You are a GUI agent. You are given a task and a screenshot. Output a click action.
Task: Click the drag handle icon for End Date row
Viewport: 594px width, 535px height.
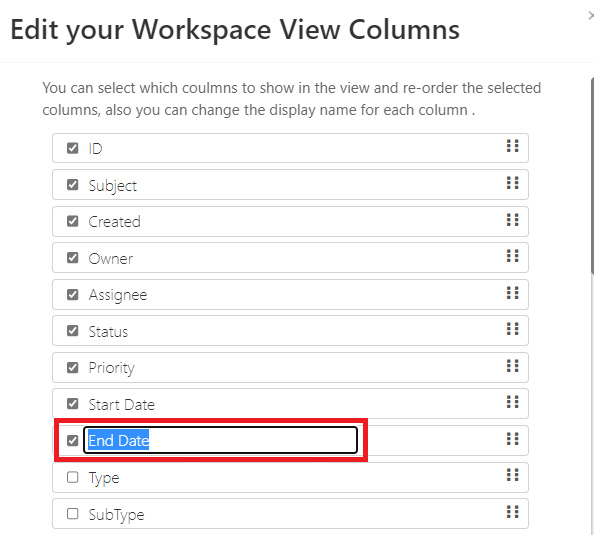tap(513, 439)
